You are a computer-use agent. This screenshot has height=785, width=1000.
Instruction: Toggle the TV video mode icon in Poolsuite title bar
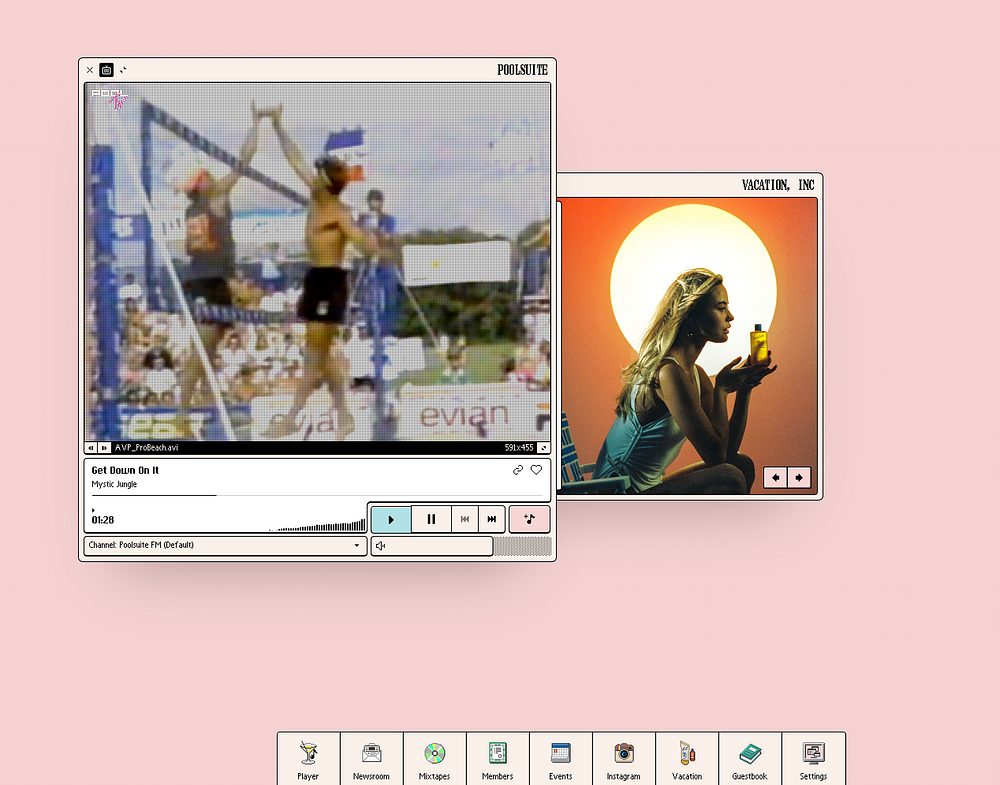click(107, 70)
